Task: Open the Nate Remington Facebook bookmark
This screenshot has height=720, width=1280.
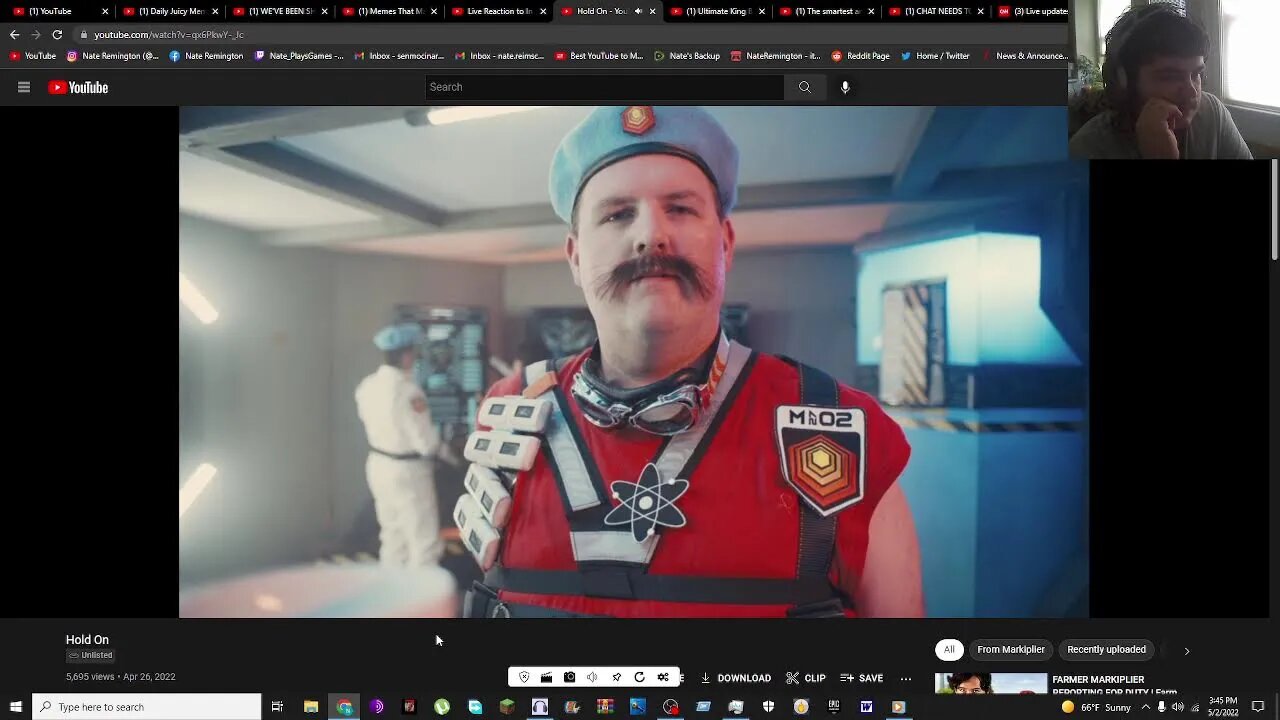Action: pyautogui.click(x=206, y=56)
